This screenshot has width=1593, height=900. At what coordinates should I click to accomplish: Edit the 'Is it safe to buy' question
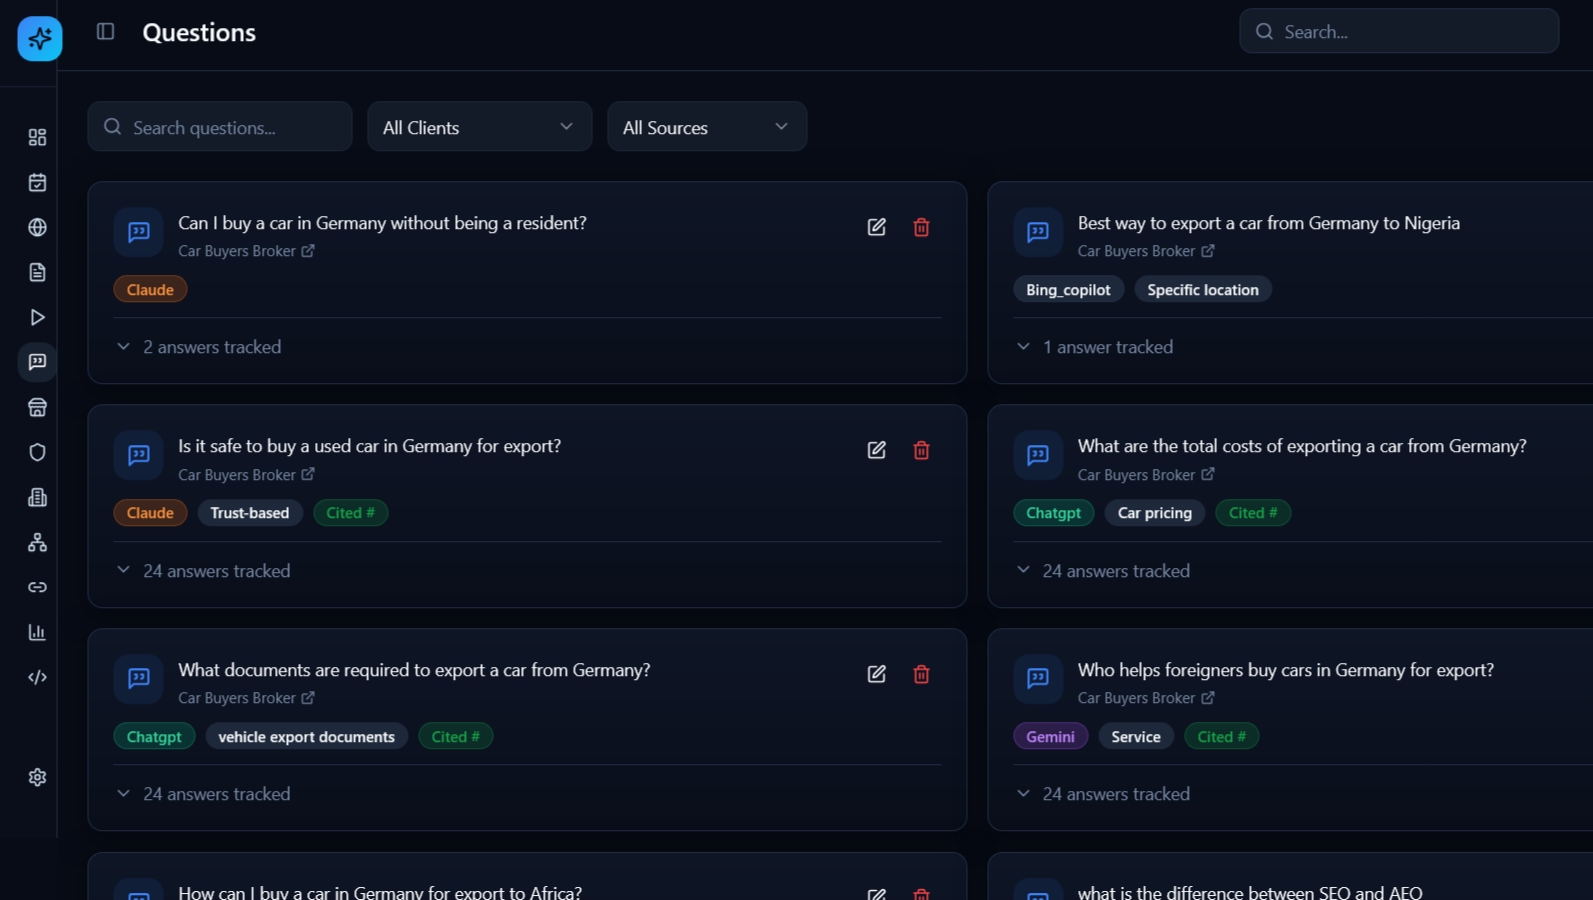click(x=877, y=450)
